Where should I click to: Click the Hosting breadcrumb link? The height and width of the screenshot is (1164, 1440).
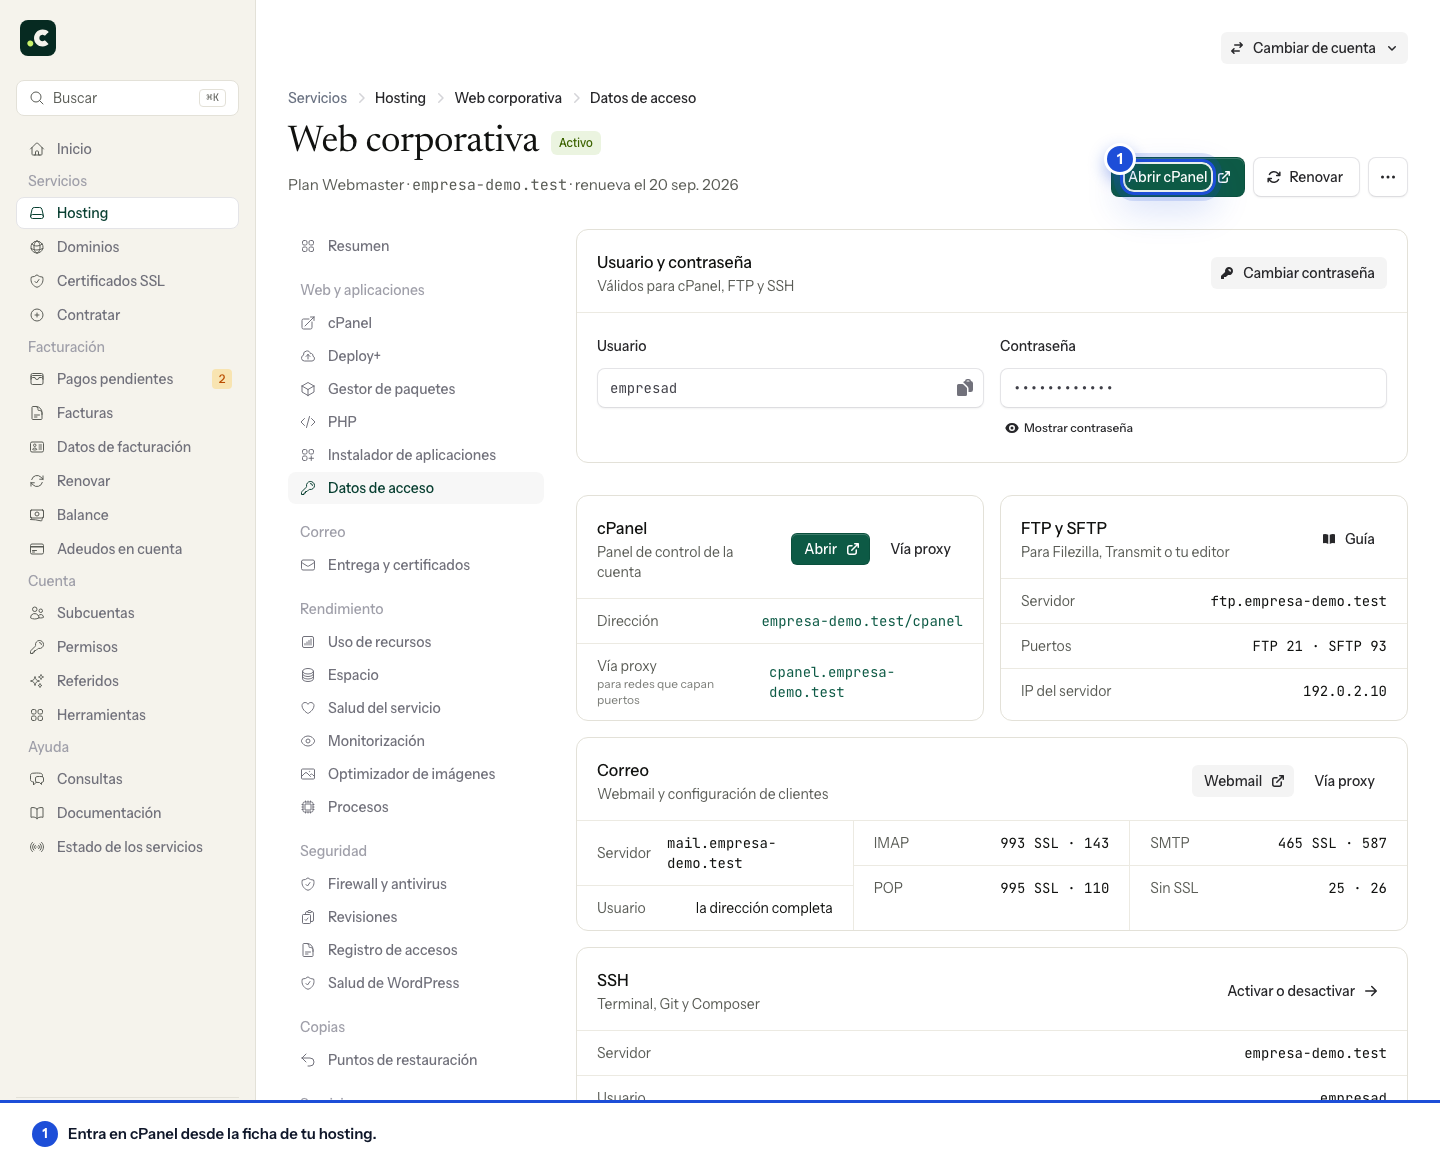click(x=400, y=98)
